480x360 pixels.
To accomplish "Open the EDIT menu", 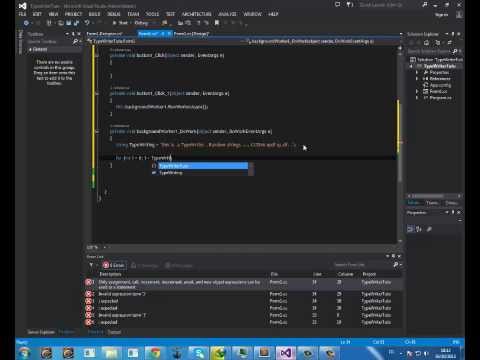I will click(x=37, y=14).
